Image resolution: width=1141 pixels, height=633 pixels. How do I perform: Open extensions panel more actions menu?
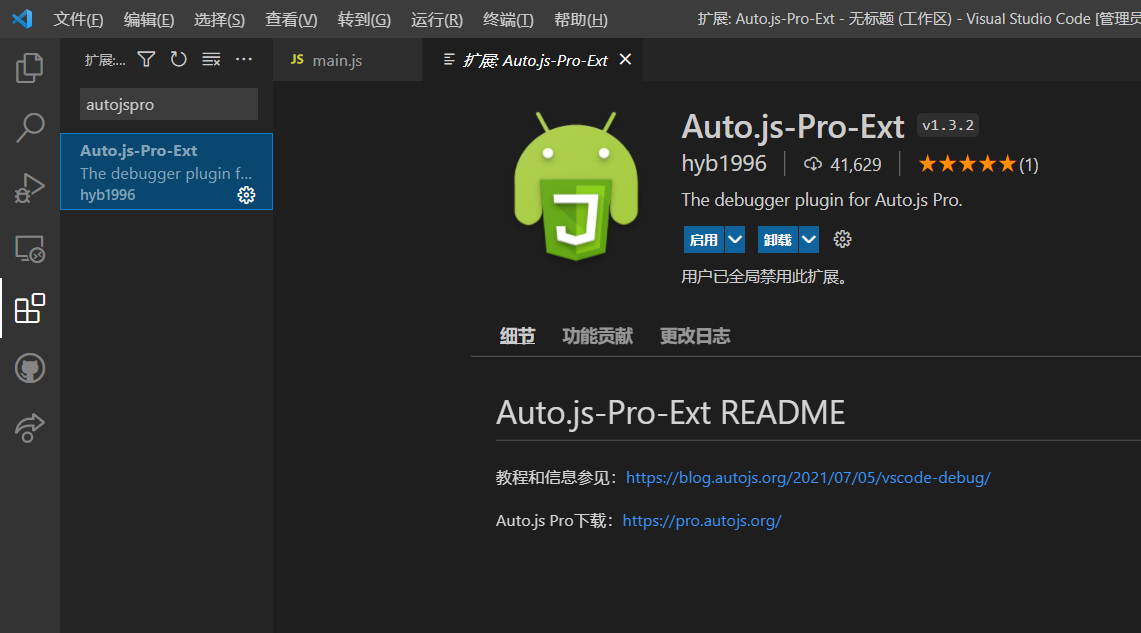point(244,60)
